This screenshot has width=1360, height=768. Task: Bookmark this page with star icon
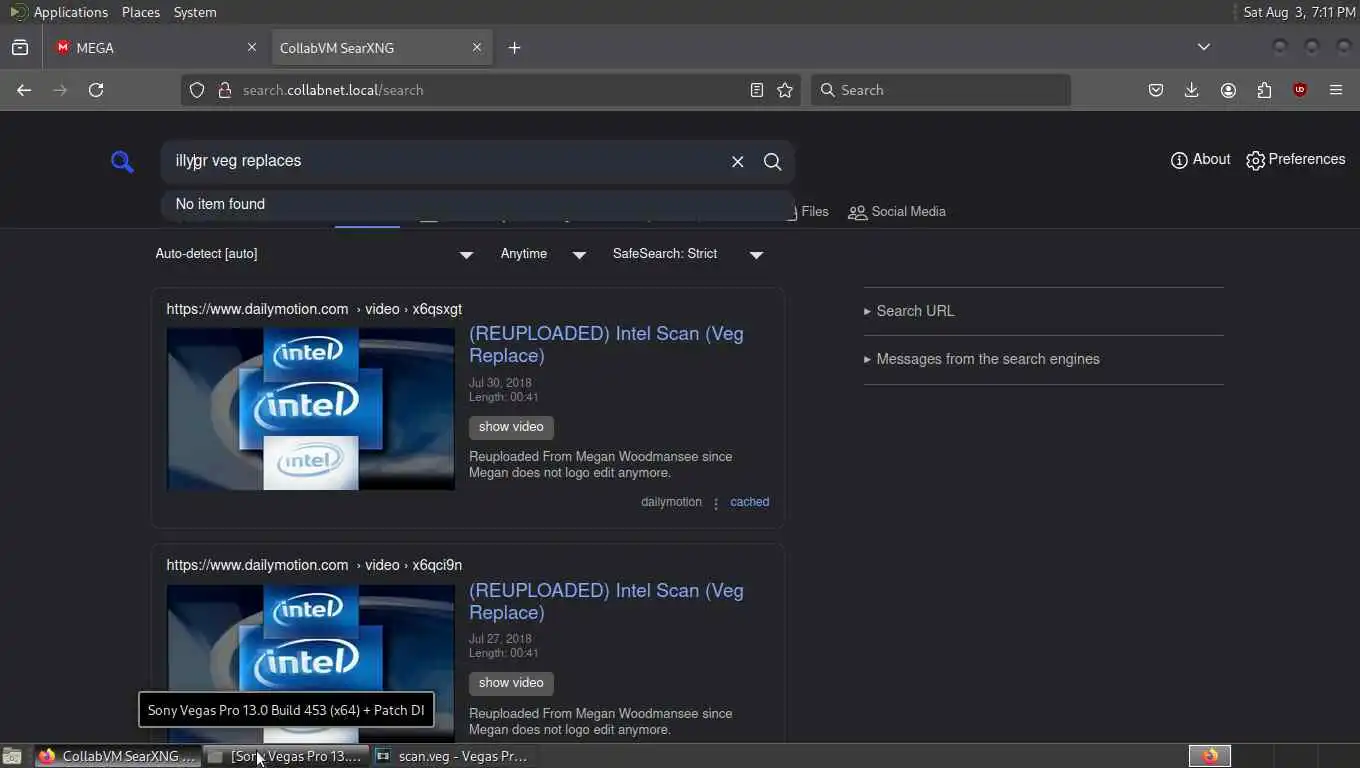[785, 90]
